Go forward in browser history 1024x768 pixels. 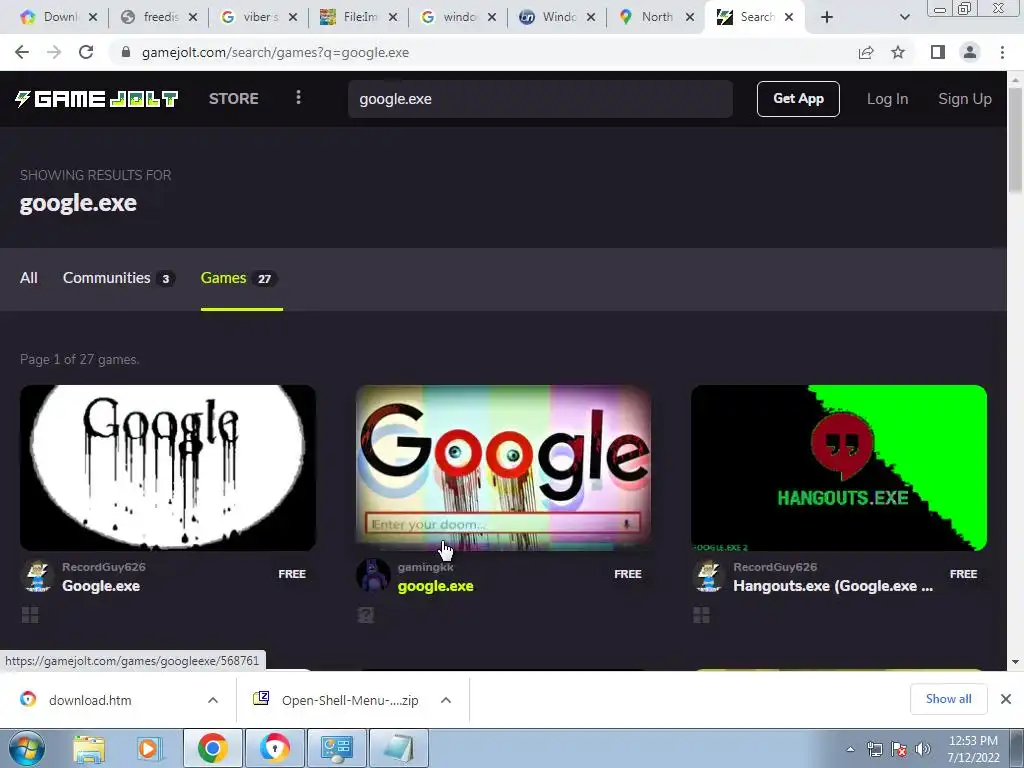pos(54,52)
